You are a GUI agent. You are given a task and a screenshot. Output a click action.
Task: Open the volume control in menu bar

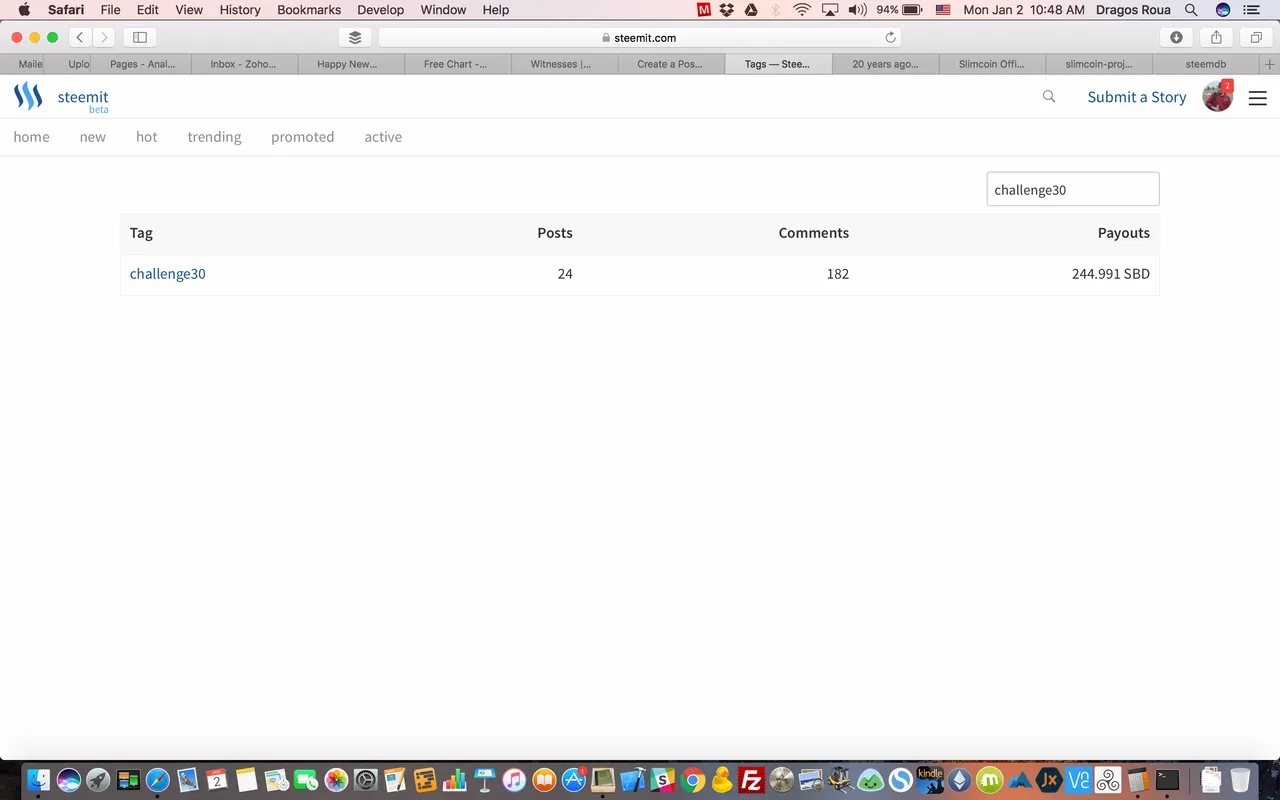coord(857,10)
